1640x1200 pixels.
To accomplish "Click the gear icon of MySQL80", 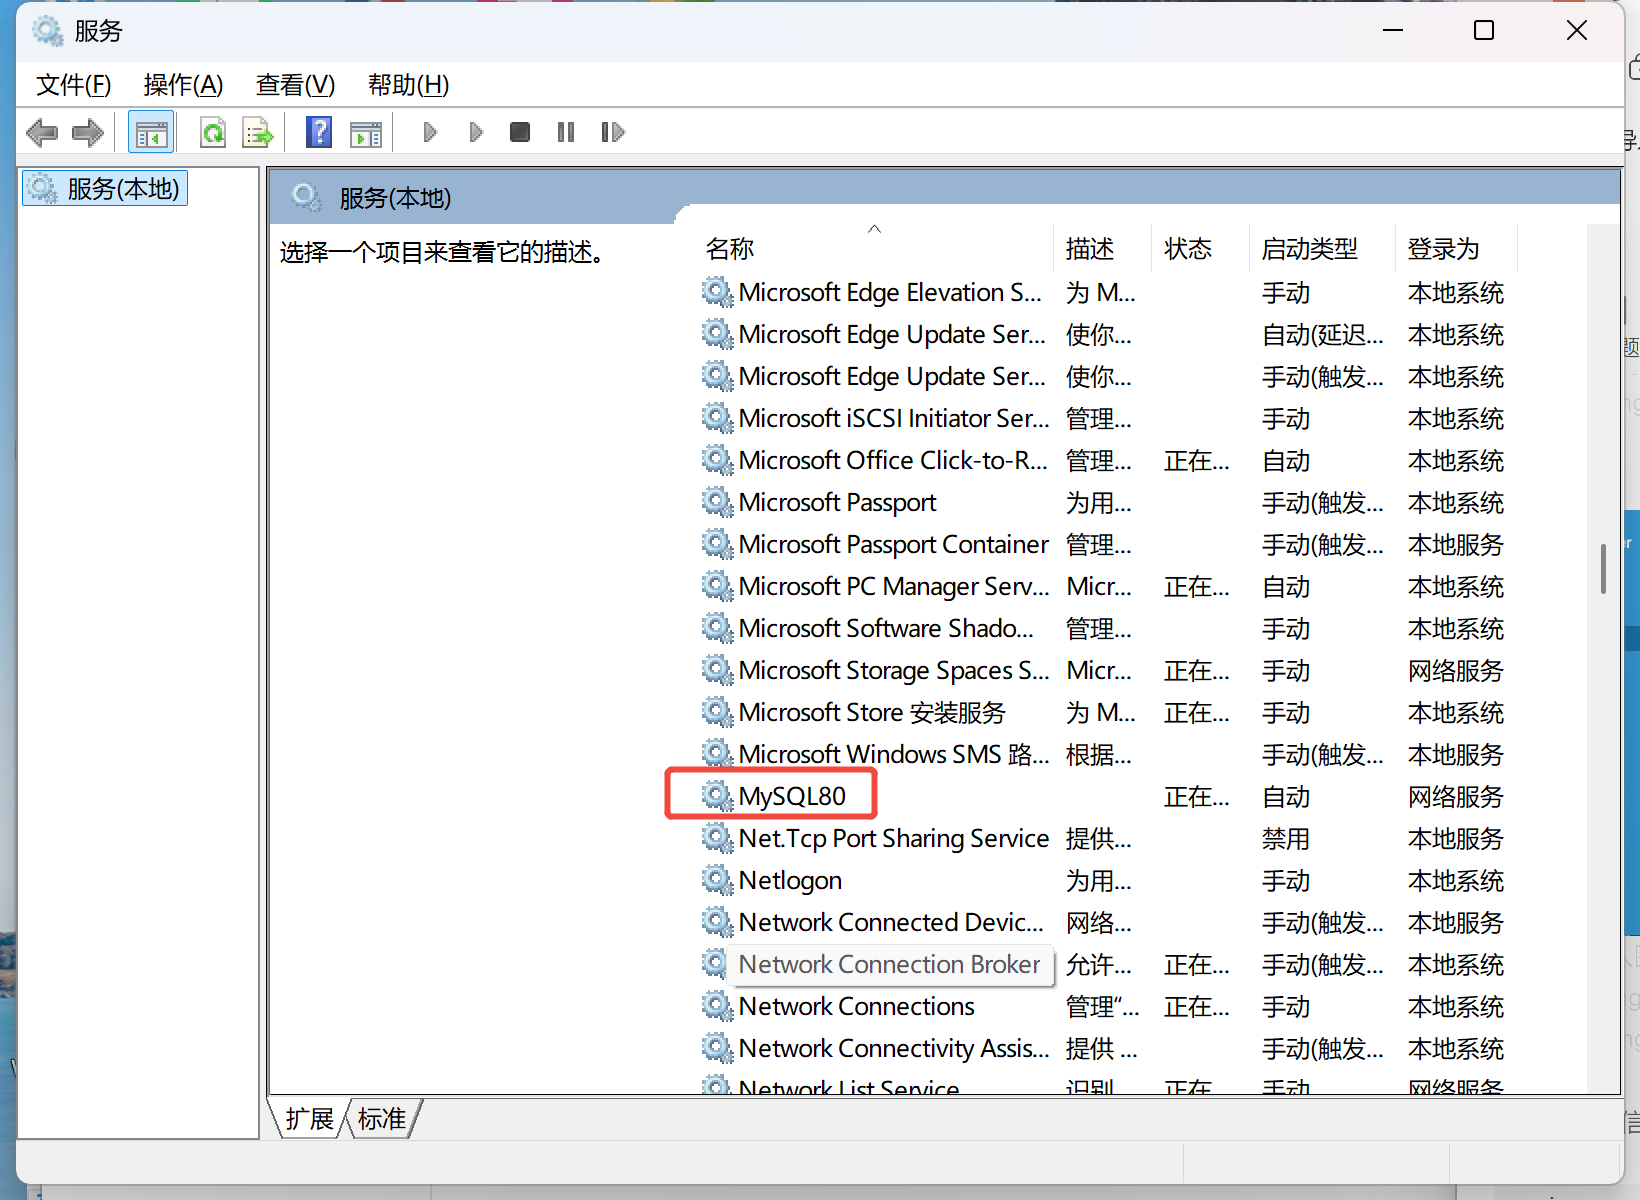I will [x=716, y=796].
